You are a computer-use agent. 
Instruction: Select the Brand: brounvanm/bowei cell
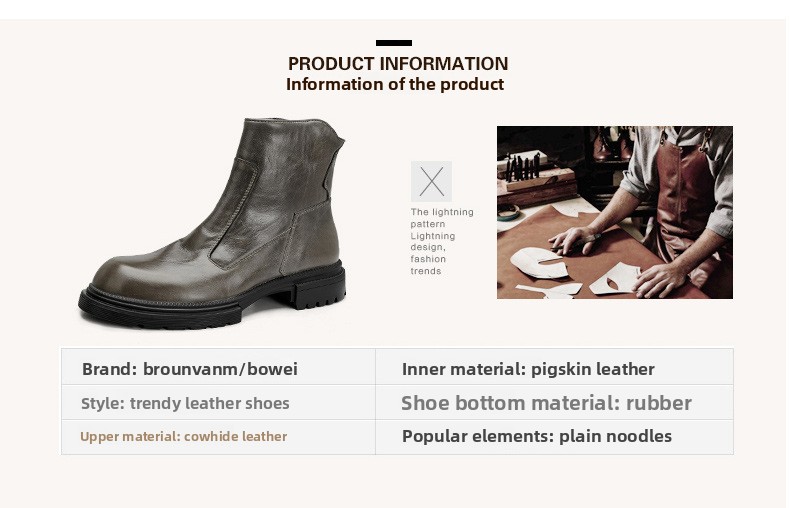(x=190, y=369)
